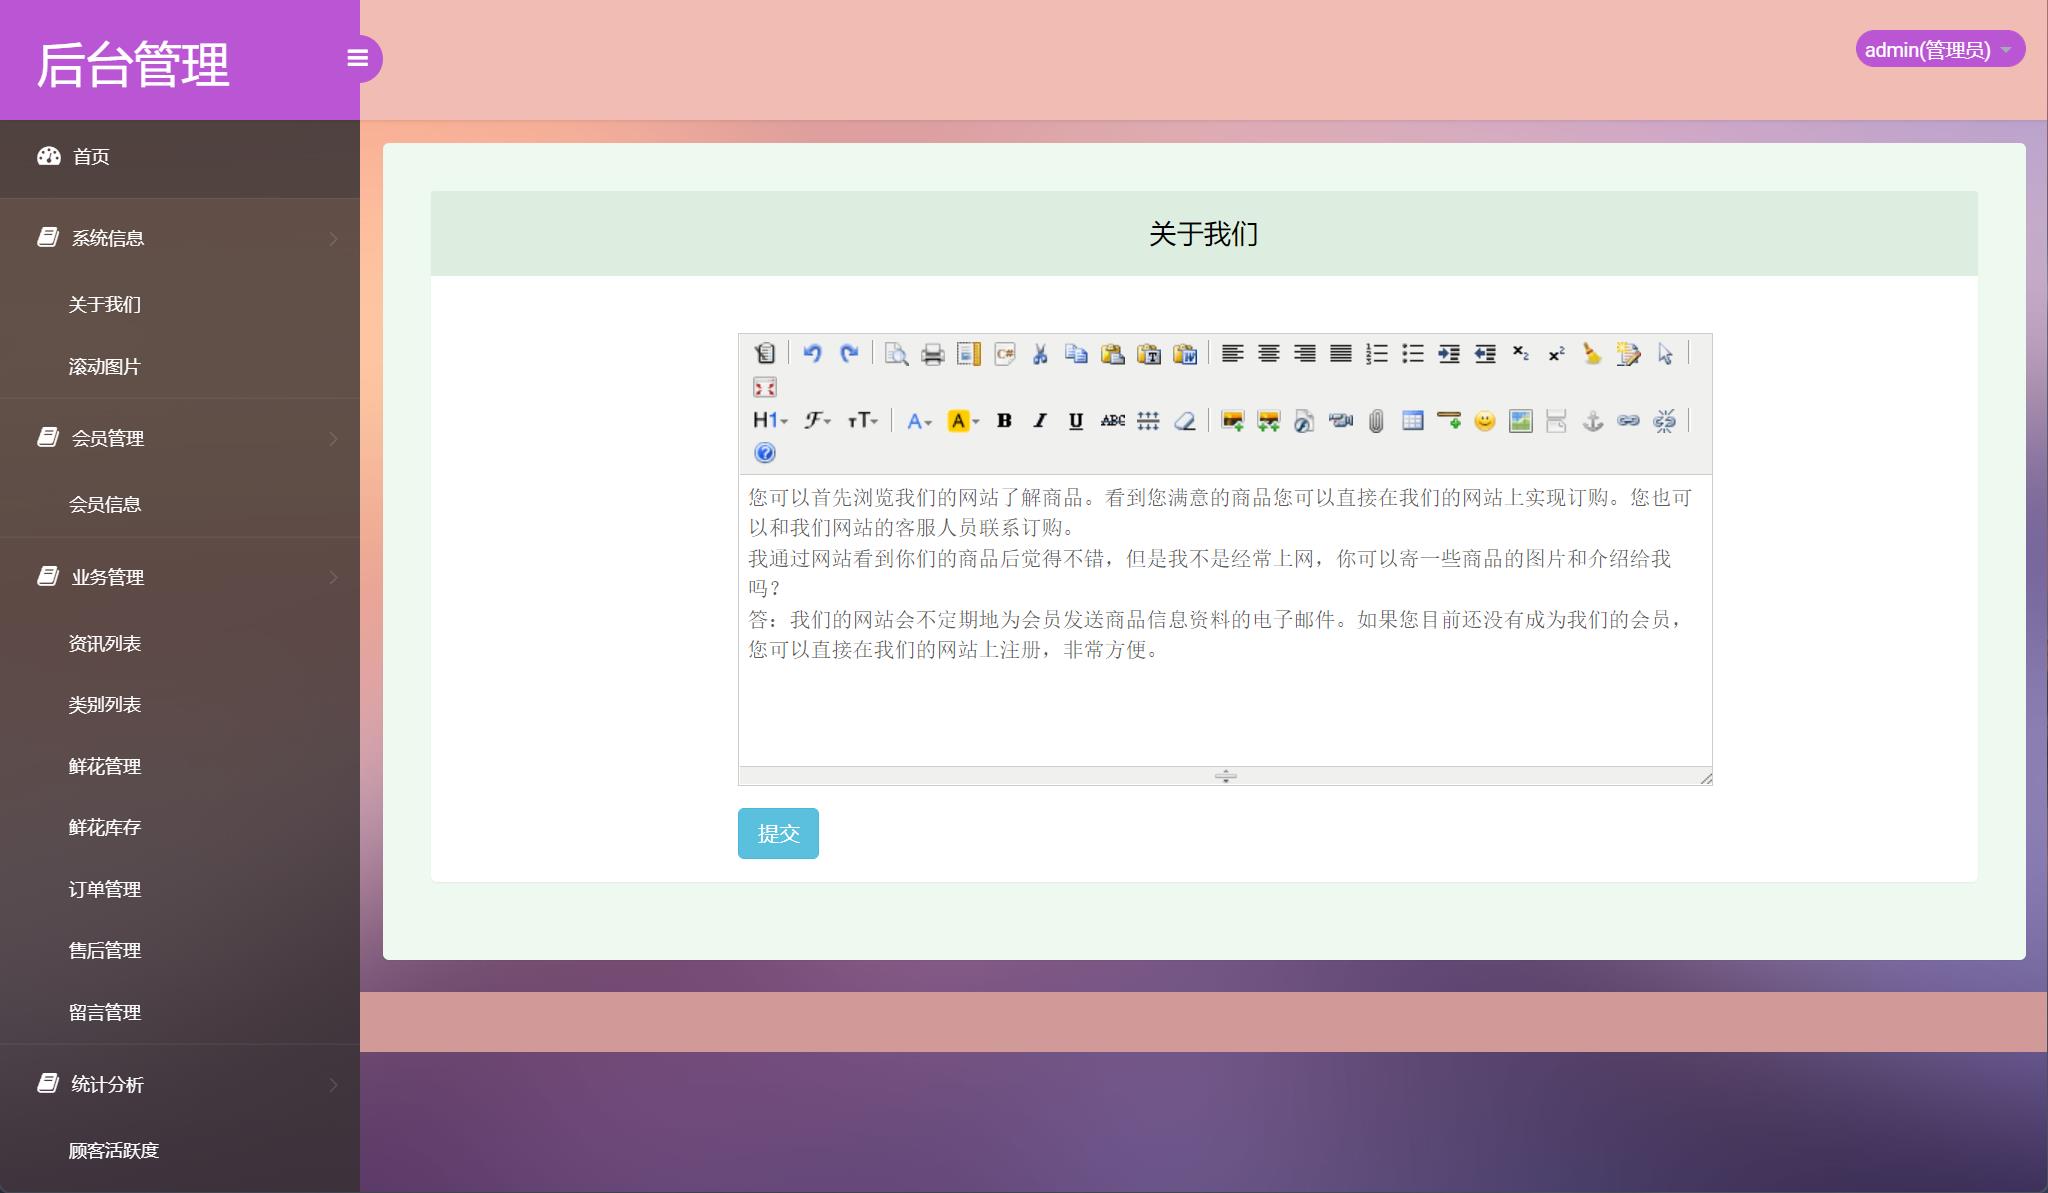Viewport: 2048px width, 1193px height.
Task: Click the anchor icon in toolbar
Action: click(1592, 421)
